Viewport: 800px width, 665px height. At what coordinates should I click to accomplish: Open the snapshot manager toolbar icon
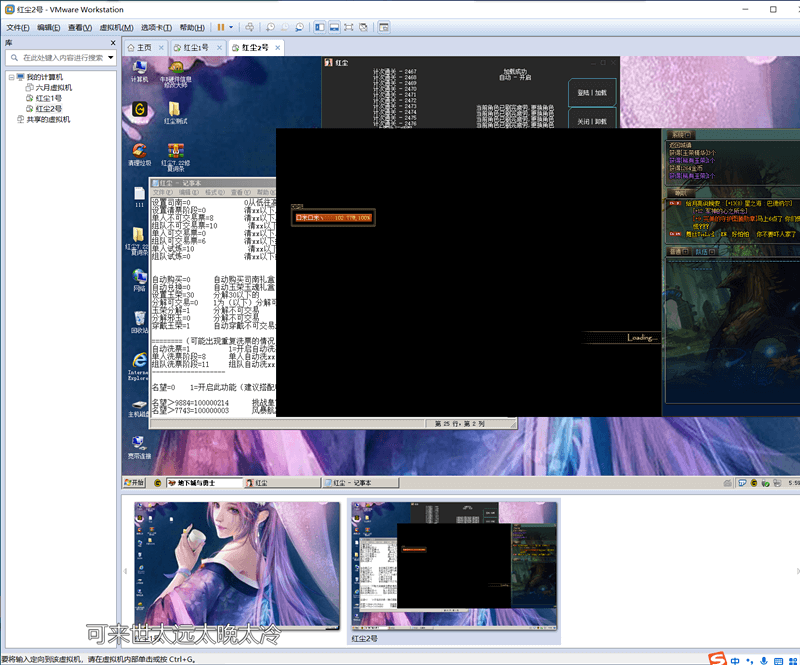coord(299,27)
